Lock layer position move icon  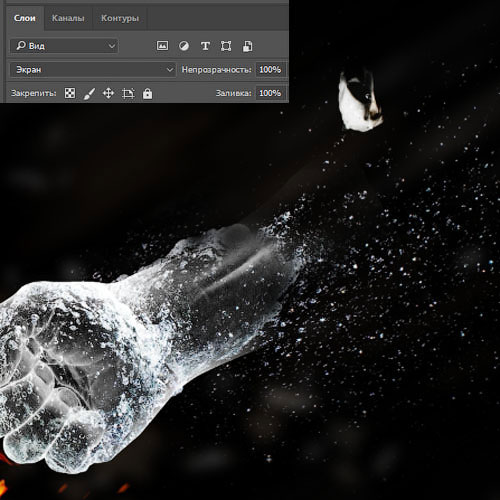[x=108, y=93]
